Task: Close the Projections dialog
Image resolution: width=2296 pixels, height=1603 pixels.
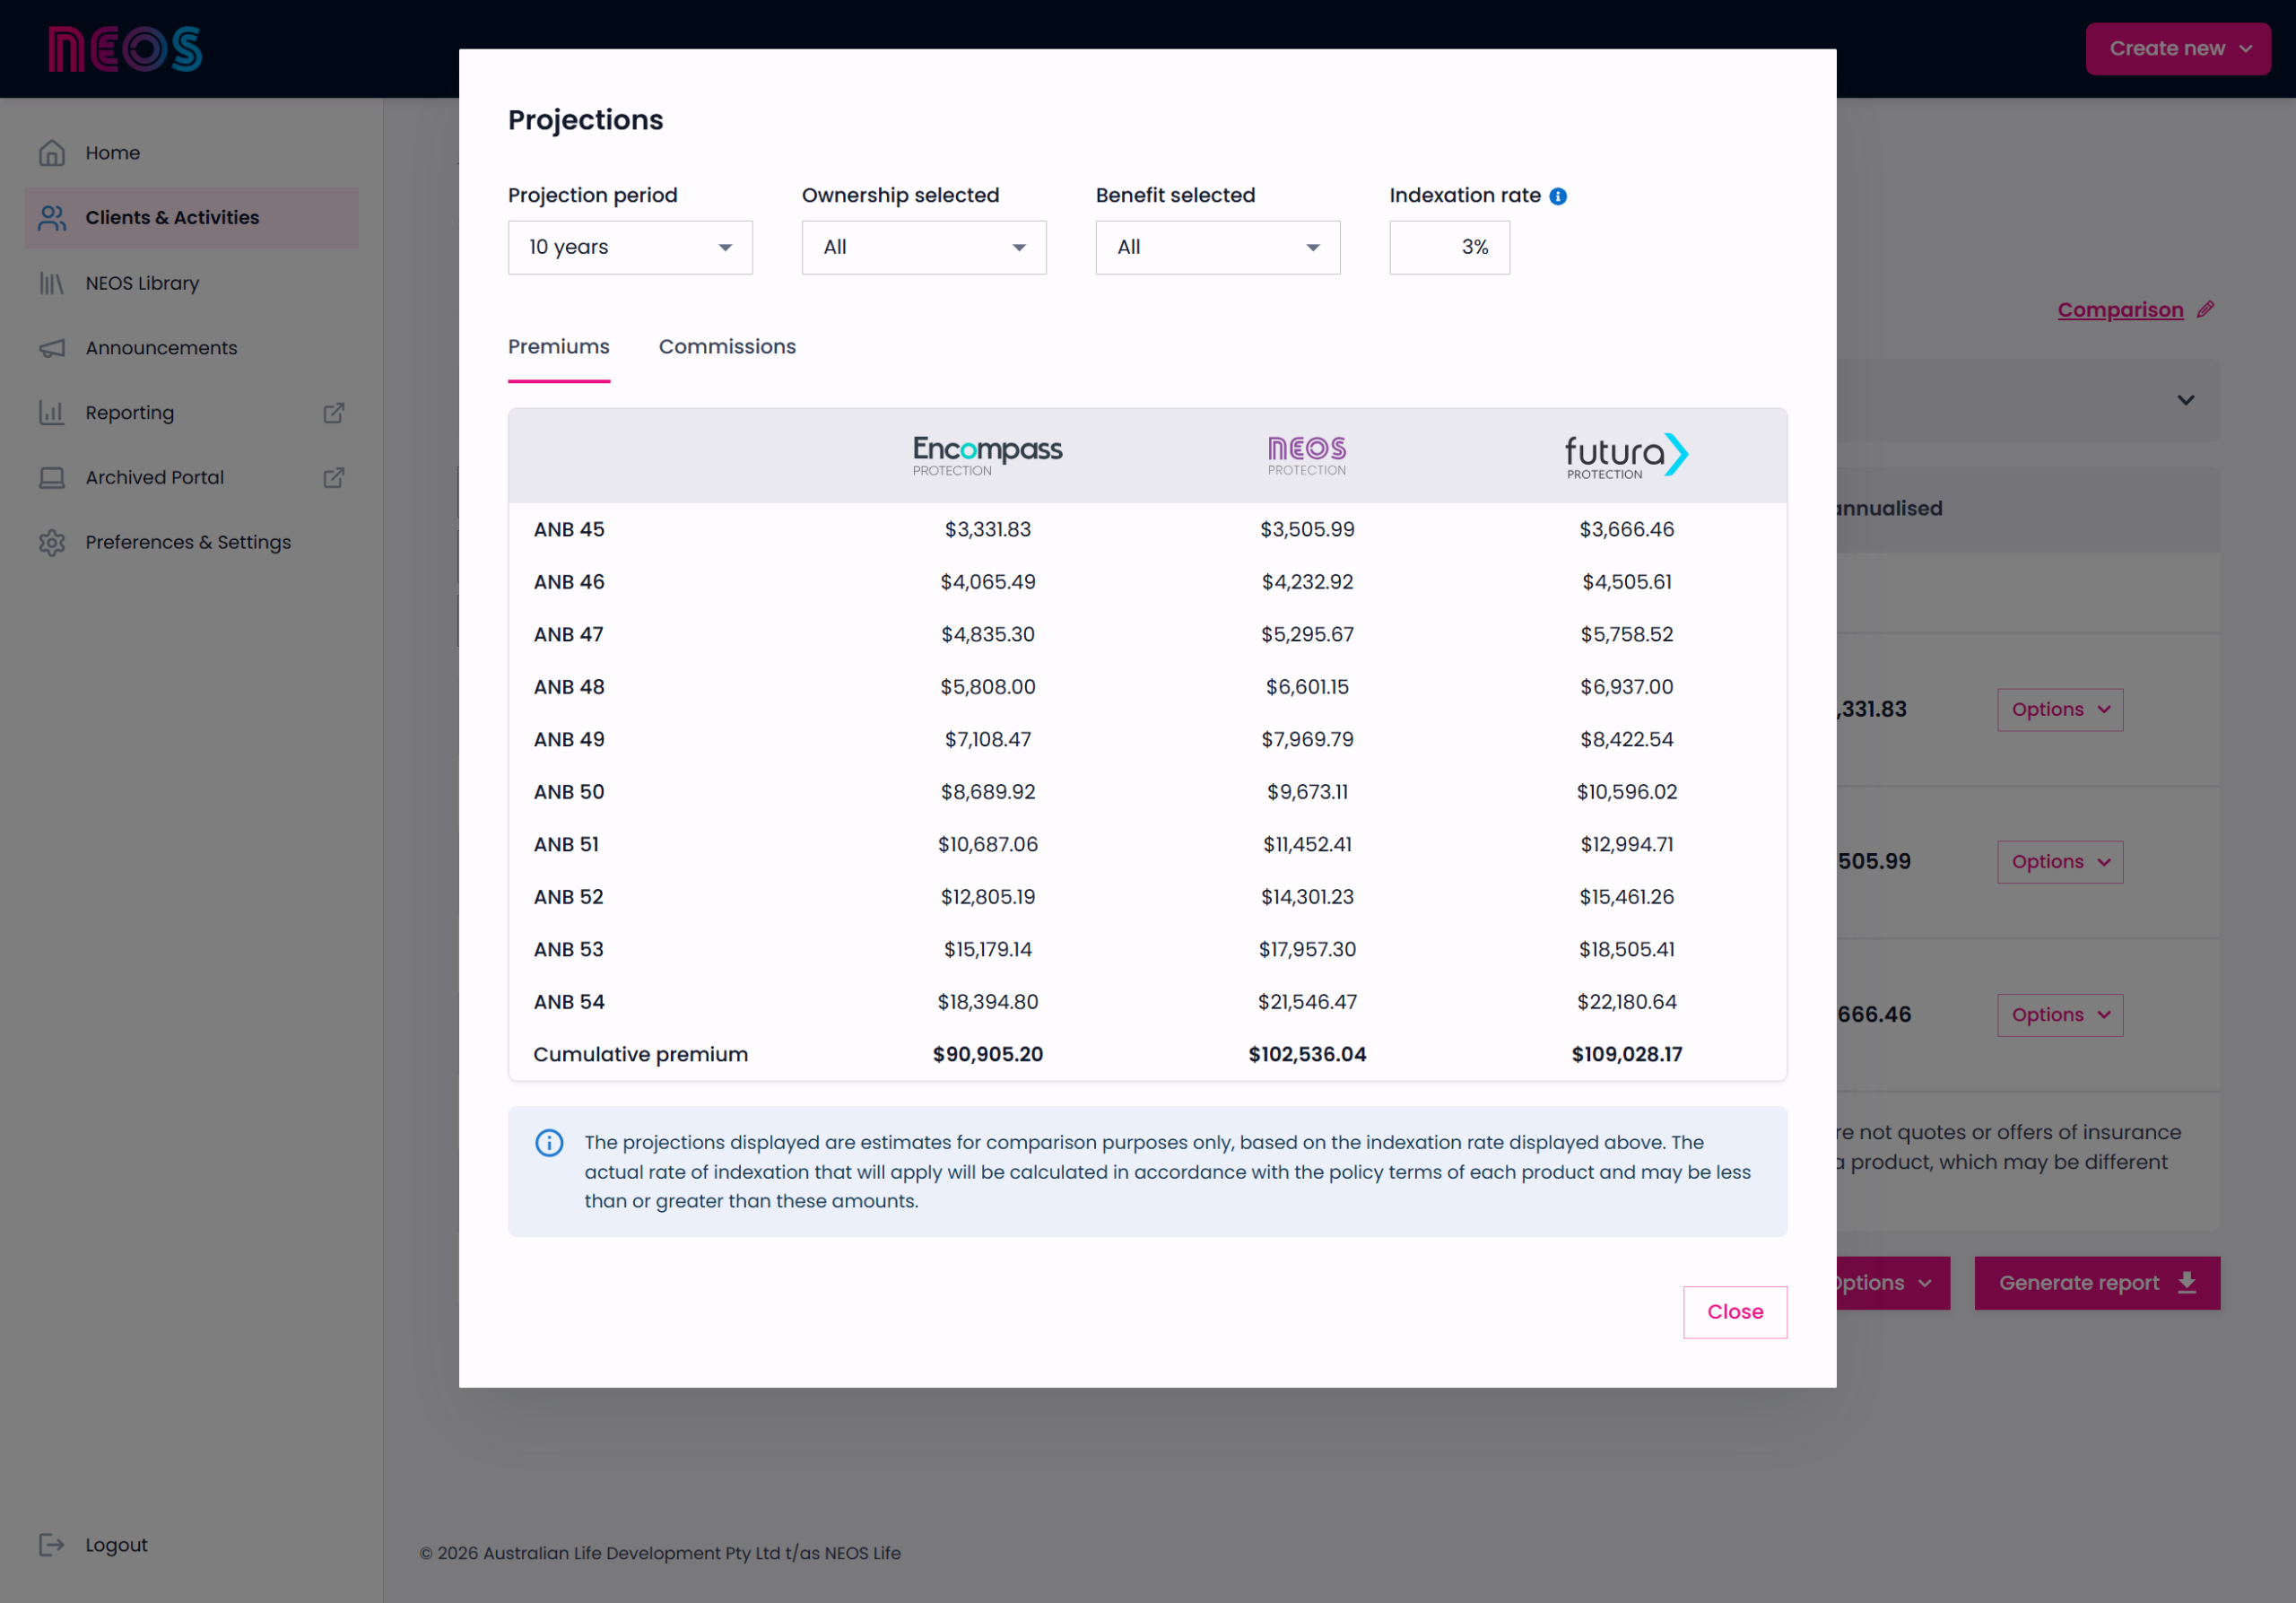Action: (1735, 1311)
